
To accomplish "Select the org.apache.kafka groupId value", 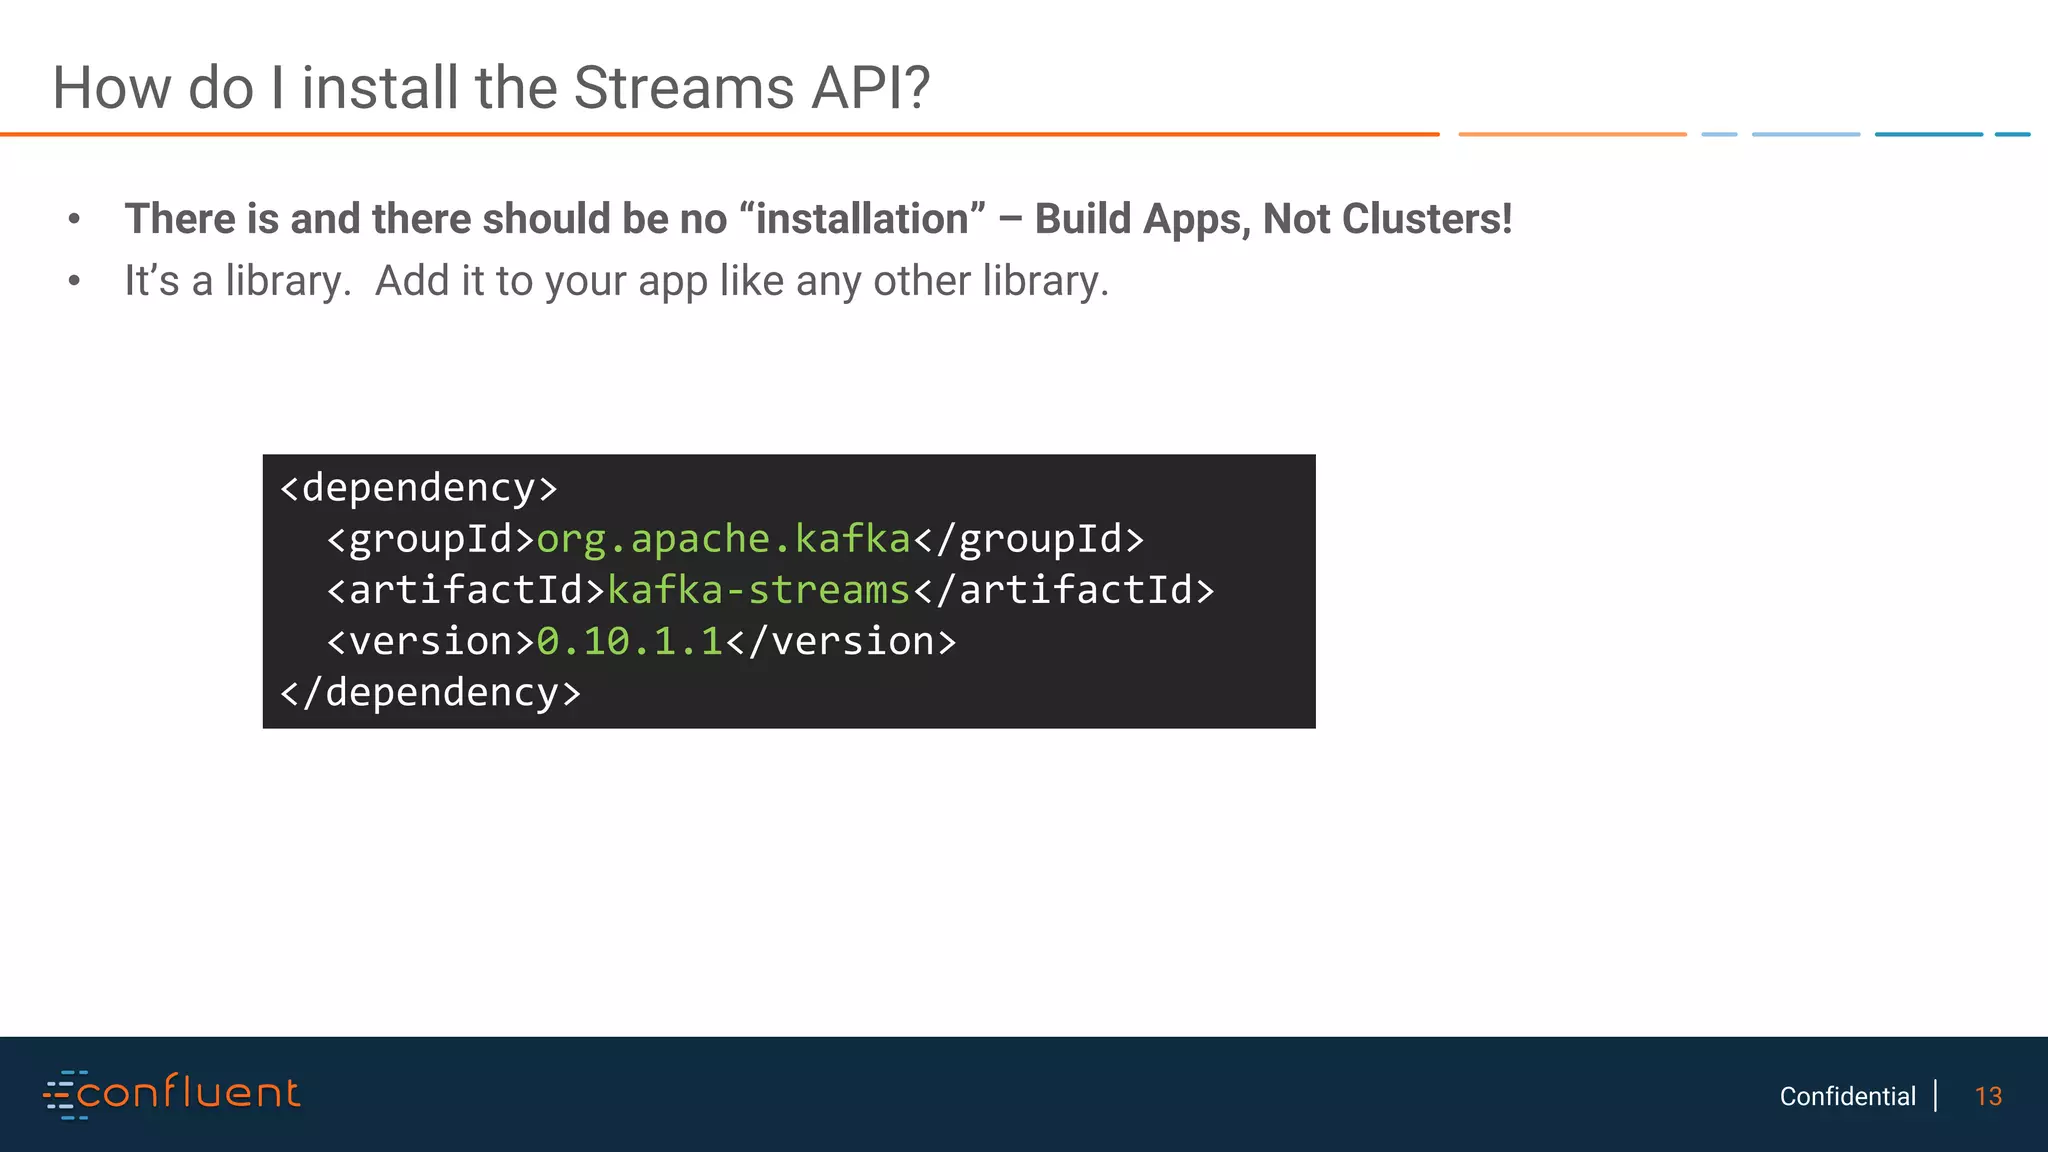I will pos(723,539).
